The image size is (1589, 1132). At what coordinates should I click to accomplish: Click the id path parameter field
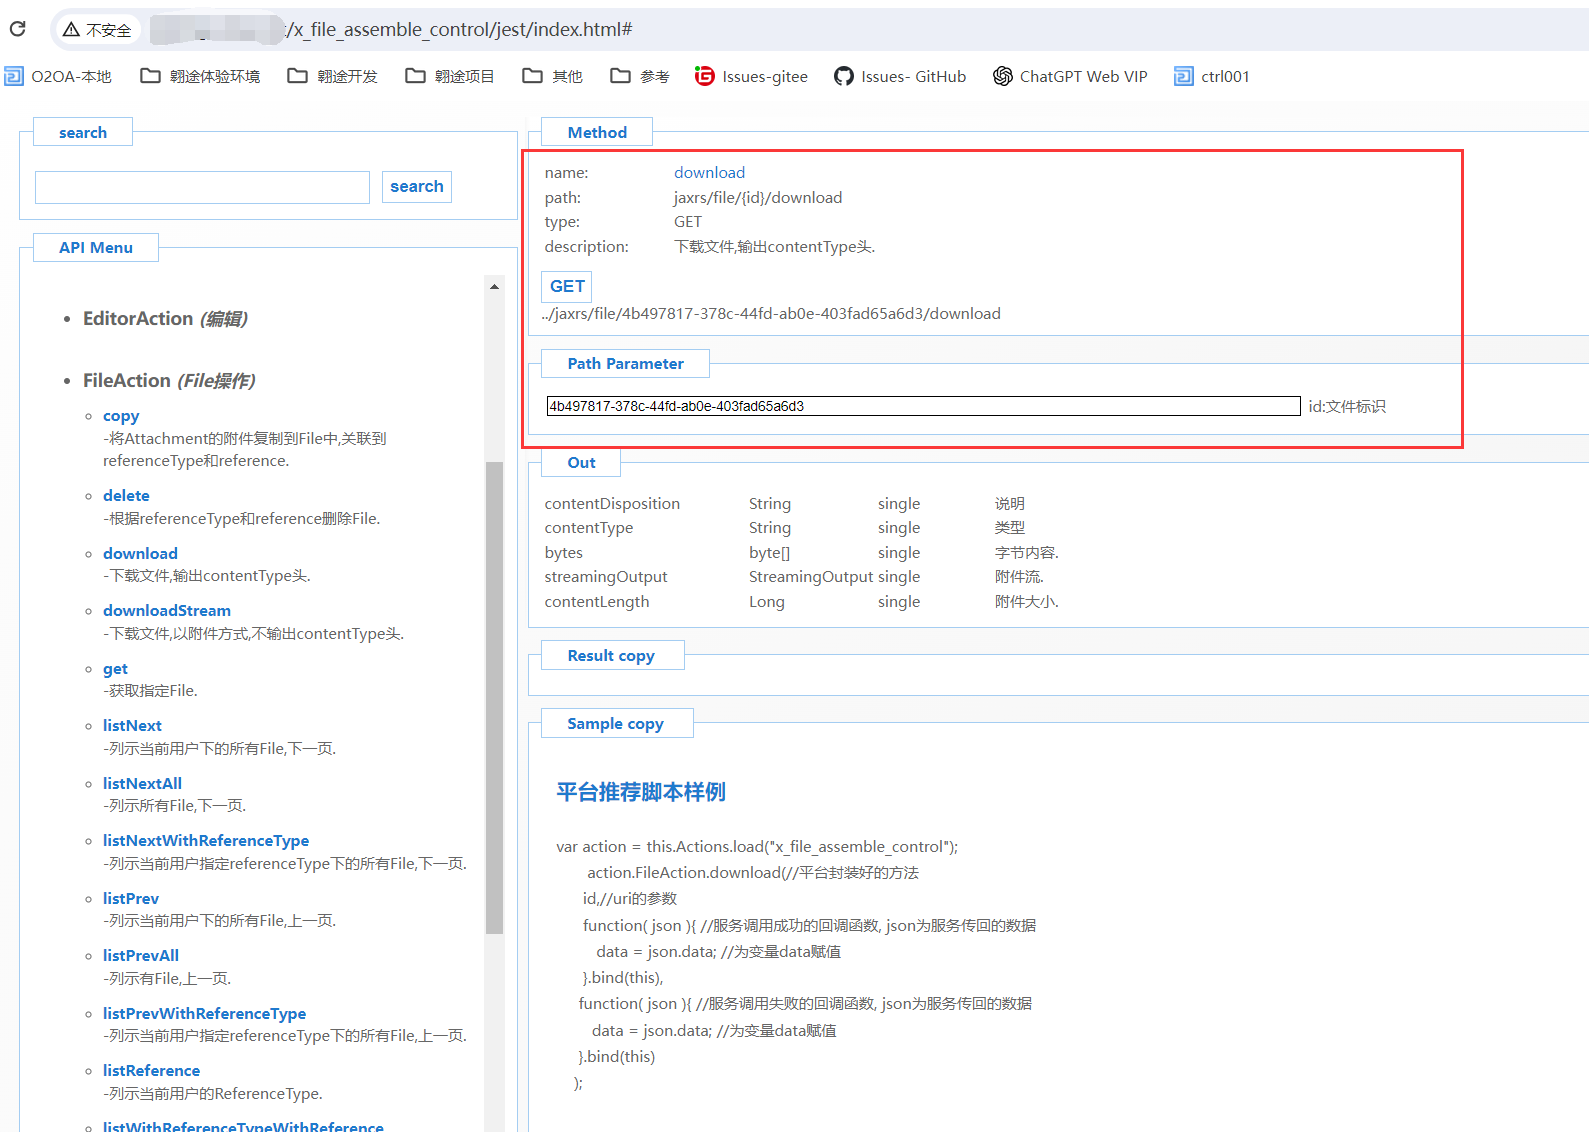(x=922, y=406)
